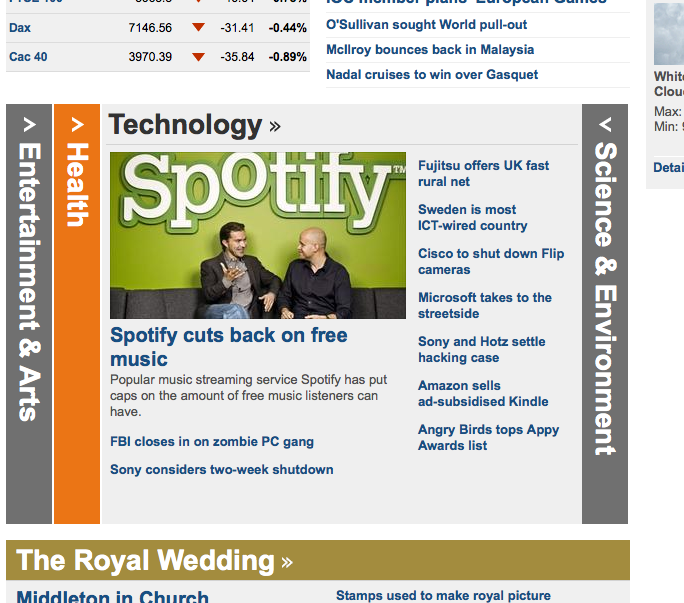This screenshot has width=684, height=603.
Task: Open 'Sony and Hotz settle hacking case'
Action: tap(482, 349)
